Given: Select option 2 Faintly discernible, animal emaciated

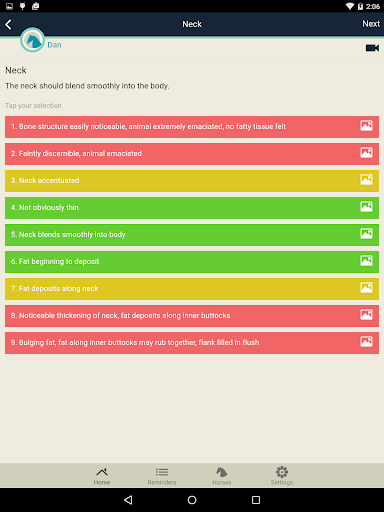Looking at the screenshot, I should coord(192,154).
